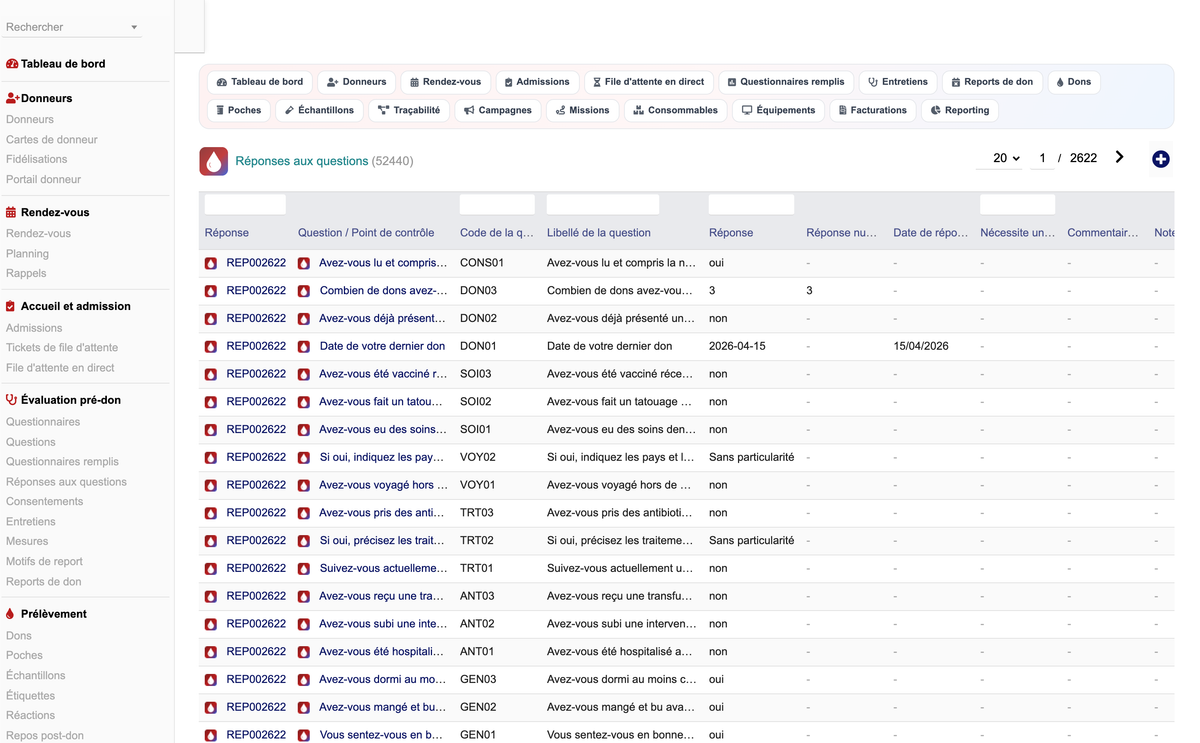Open File d'attente en direct tab
1200x743 pixels.
click(x=649, y=82)
